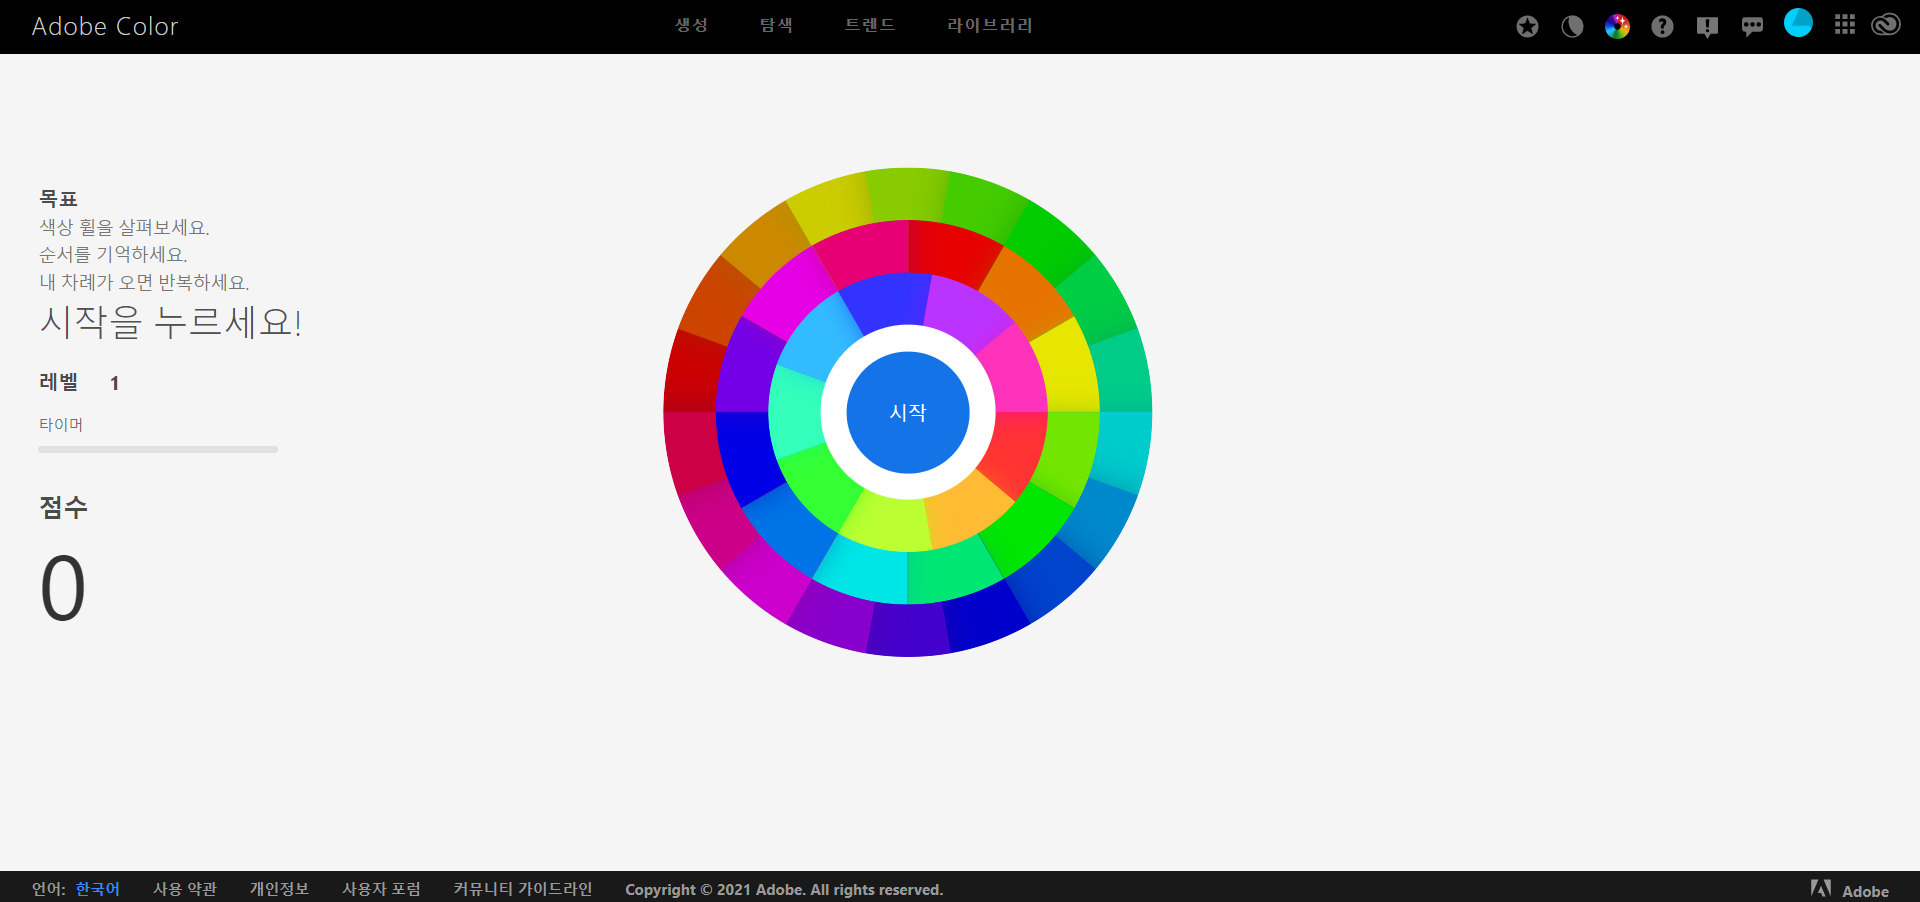Select mint-aqua segment of innermost ring
This screenshot has height=902, width=1920.
point(797,412)
